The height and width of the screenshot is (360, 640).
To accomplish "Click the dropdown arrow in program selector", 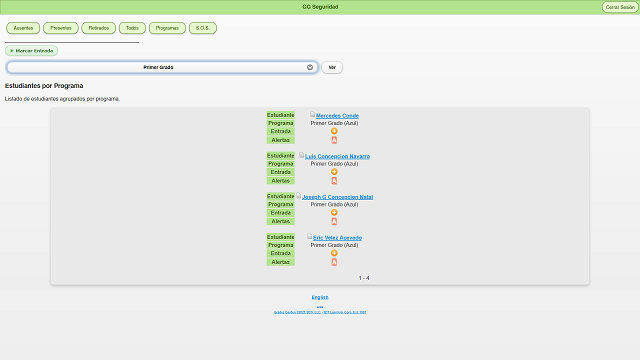I will pos(310,67).
